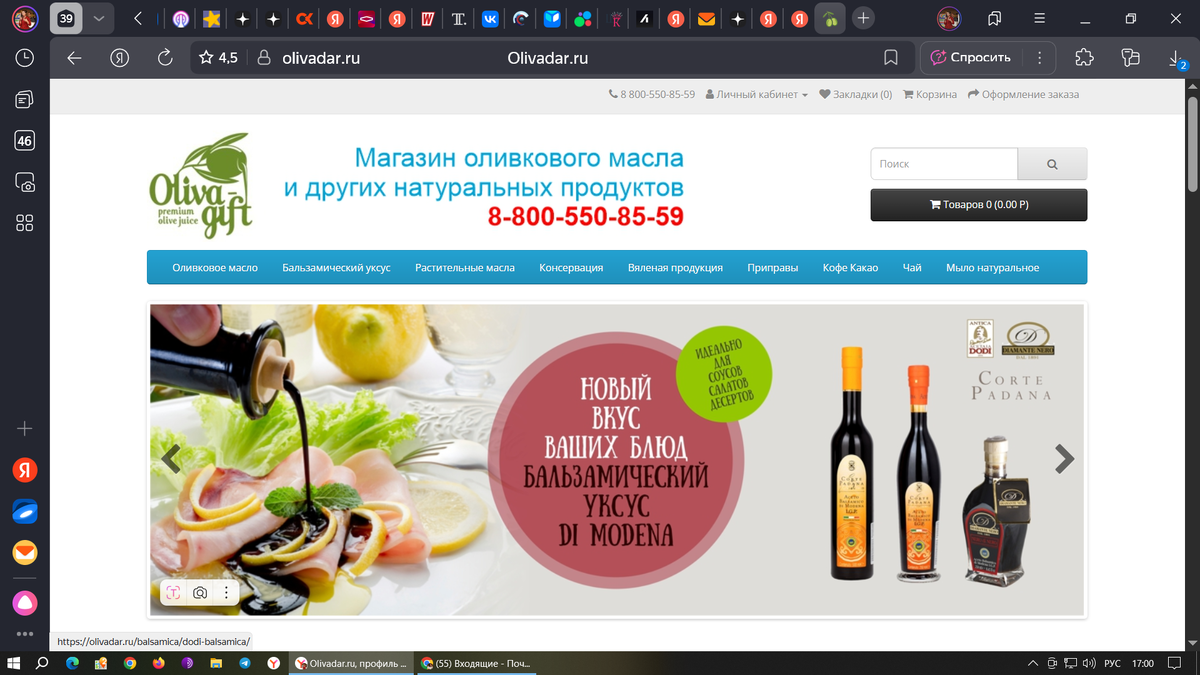The height and width of the screenshot is (675, 1200).
Task: Expand the Личный кабинет dropdown
Action: (x=757, y=94)
